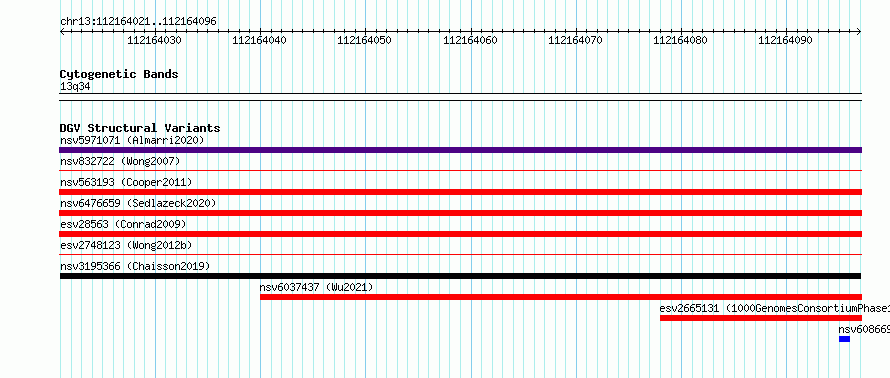
Task: Click the Cytogenetic Bands track title
Action: 119,74
